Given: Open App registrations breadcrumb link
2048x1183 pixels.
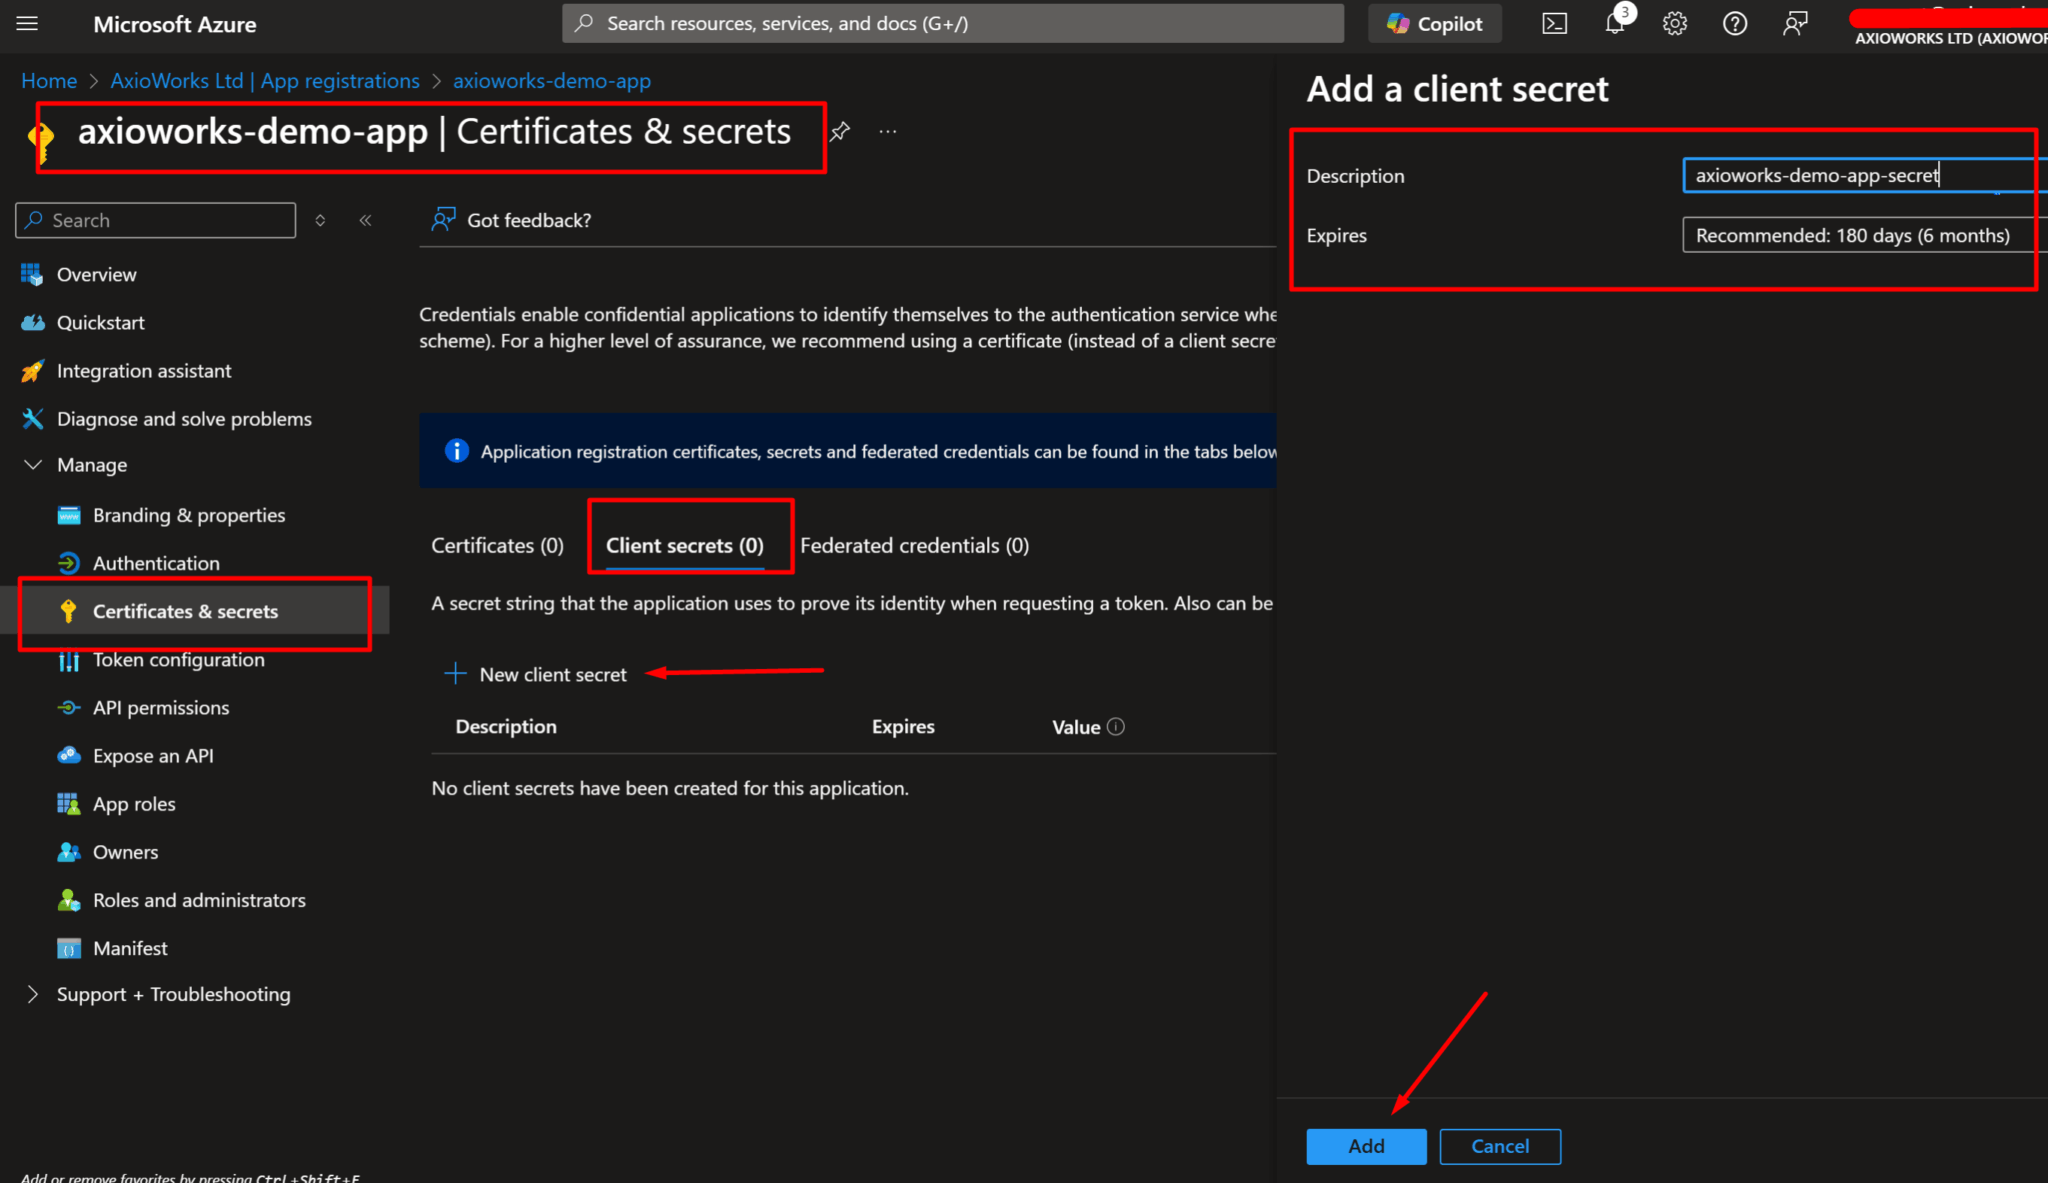Looking at the screenshot, I should (x=264, y=80).
